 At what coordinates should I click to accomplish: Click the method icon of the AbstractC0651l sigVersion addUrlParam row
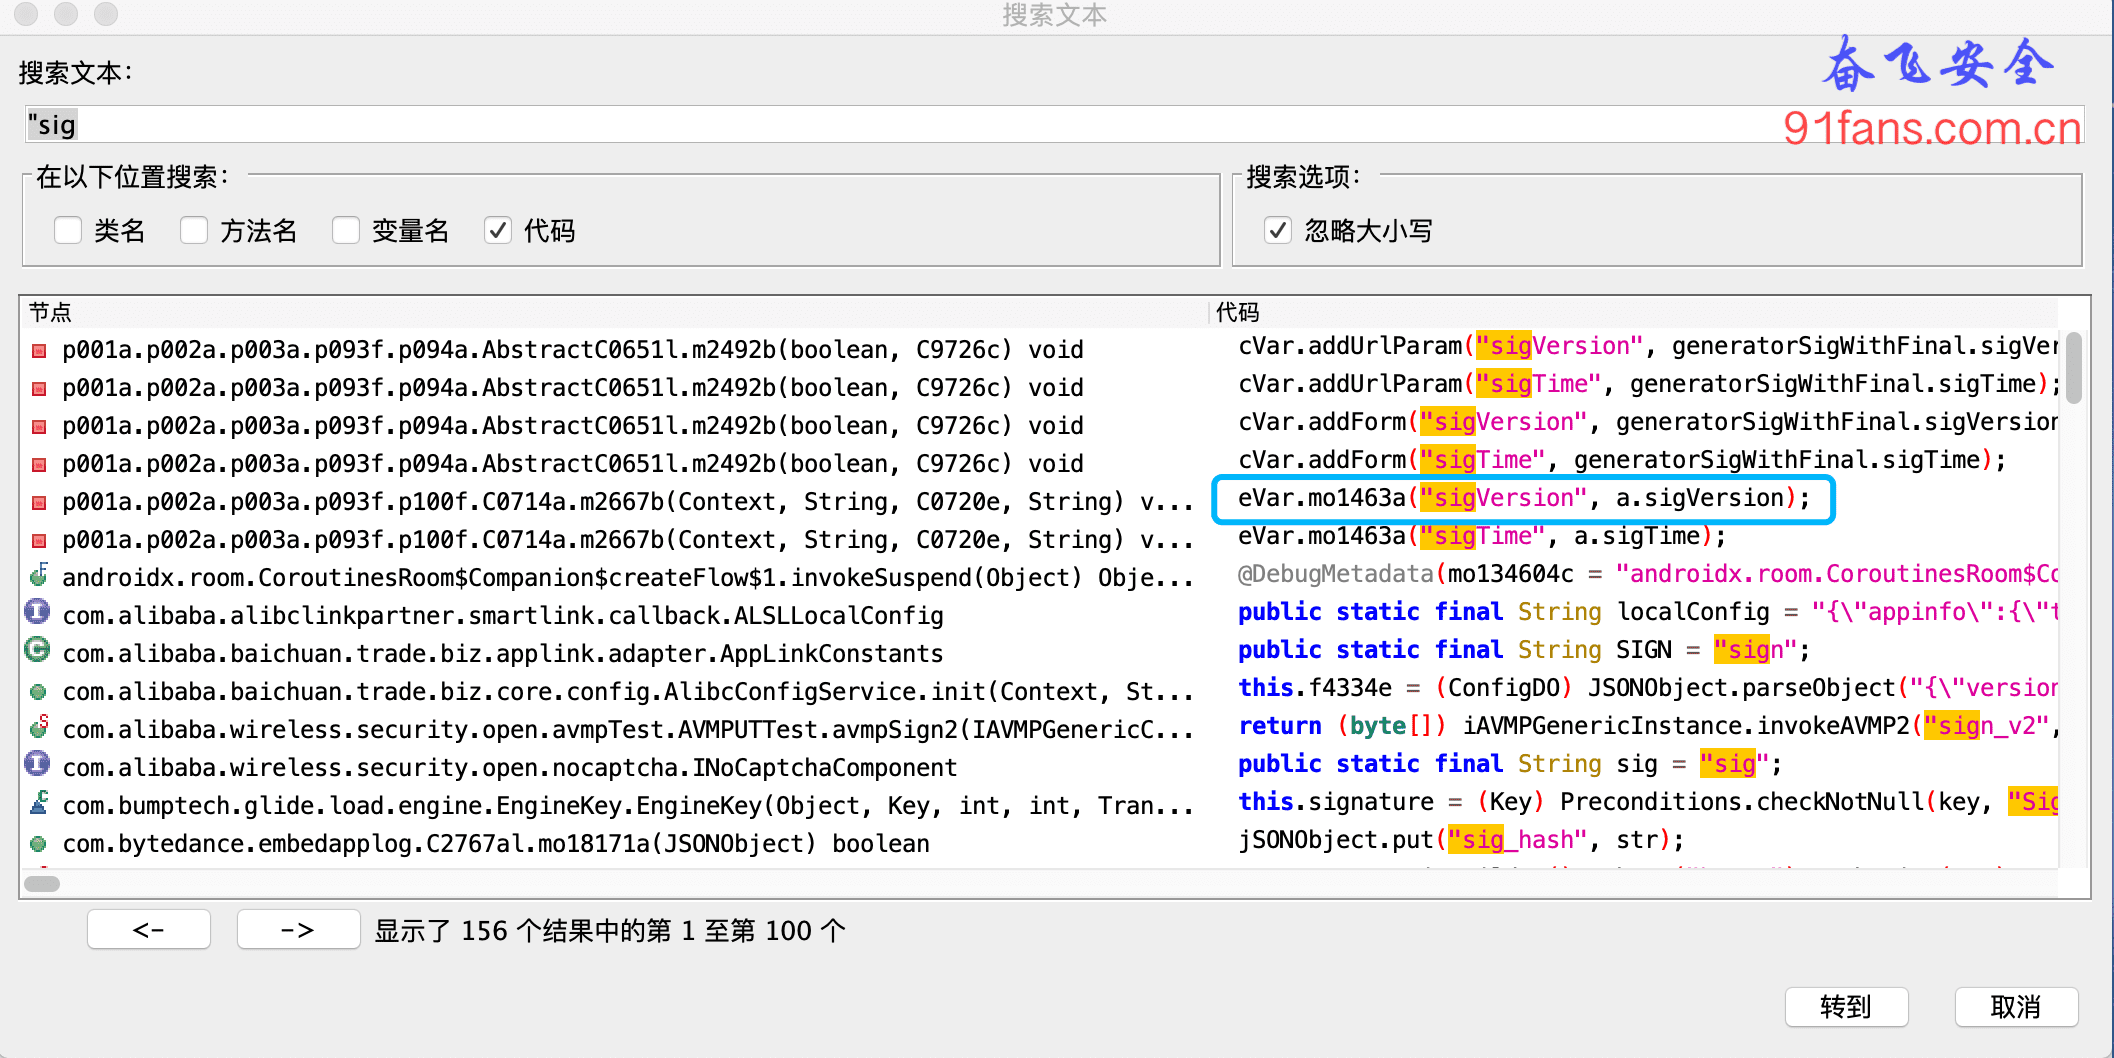click(39, 351)
